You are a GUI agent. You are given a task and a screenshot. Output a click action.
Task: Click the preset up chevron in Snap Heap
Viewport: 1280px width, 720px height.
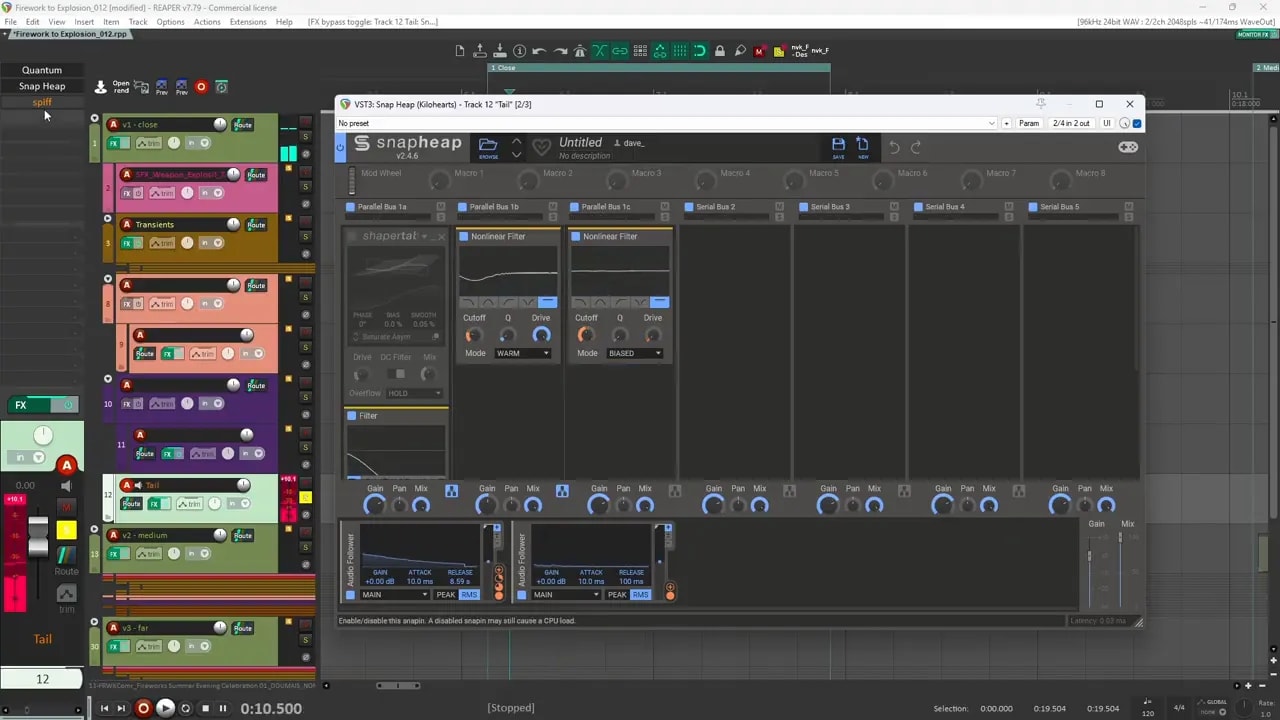516,142
